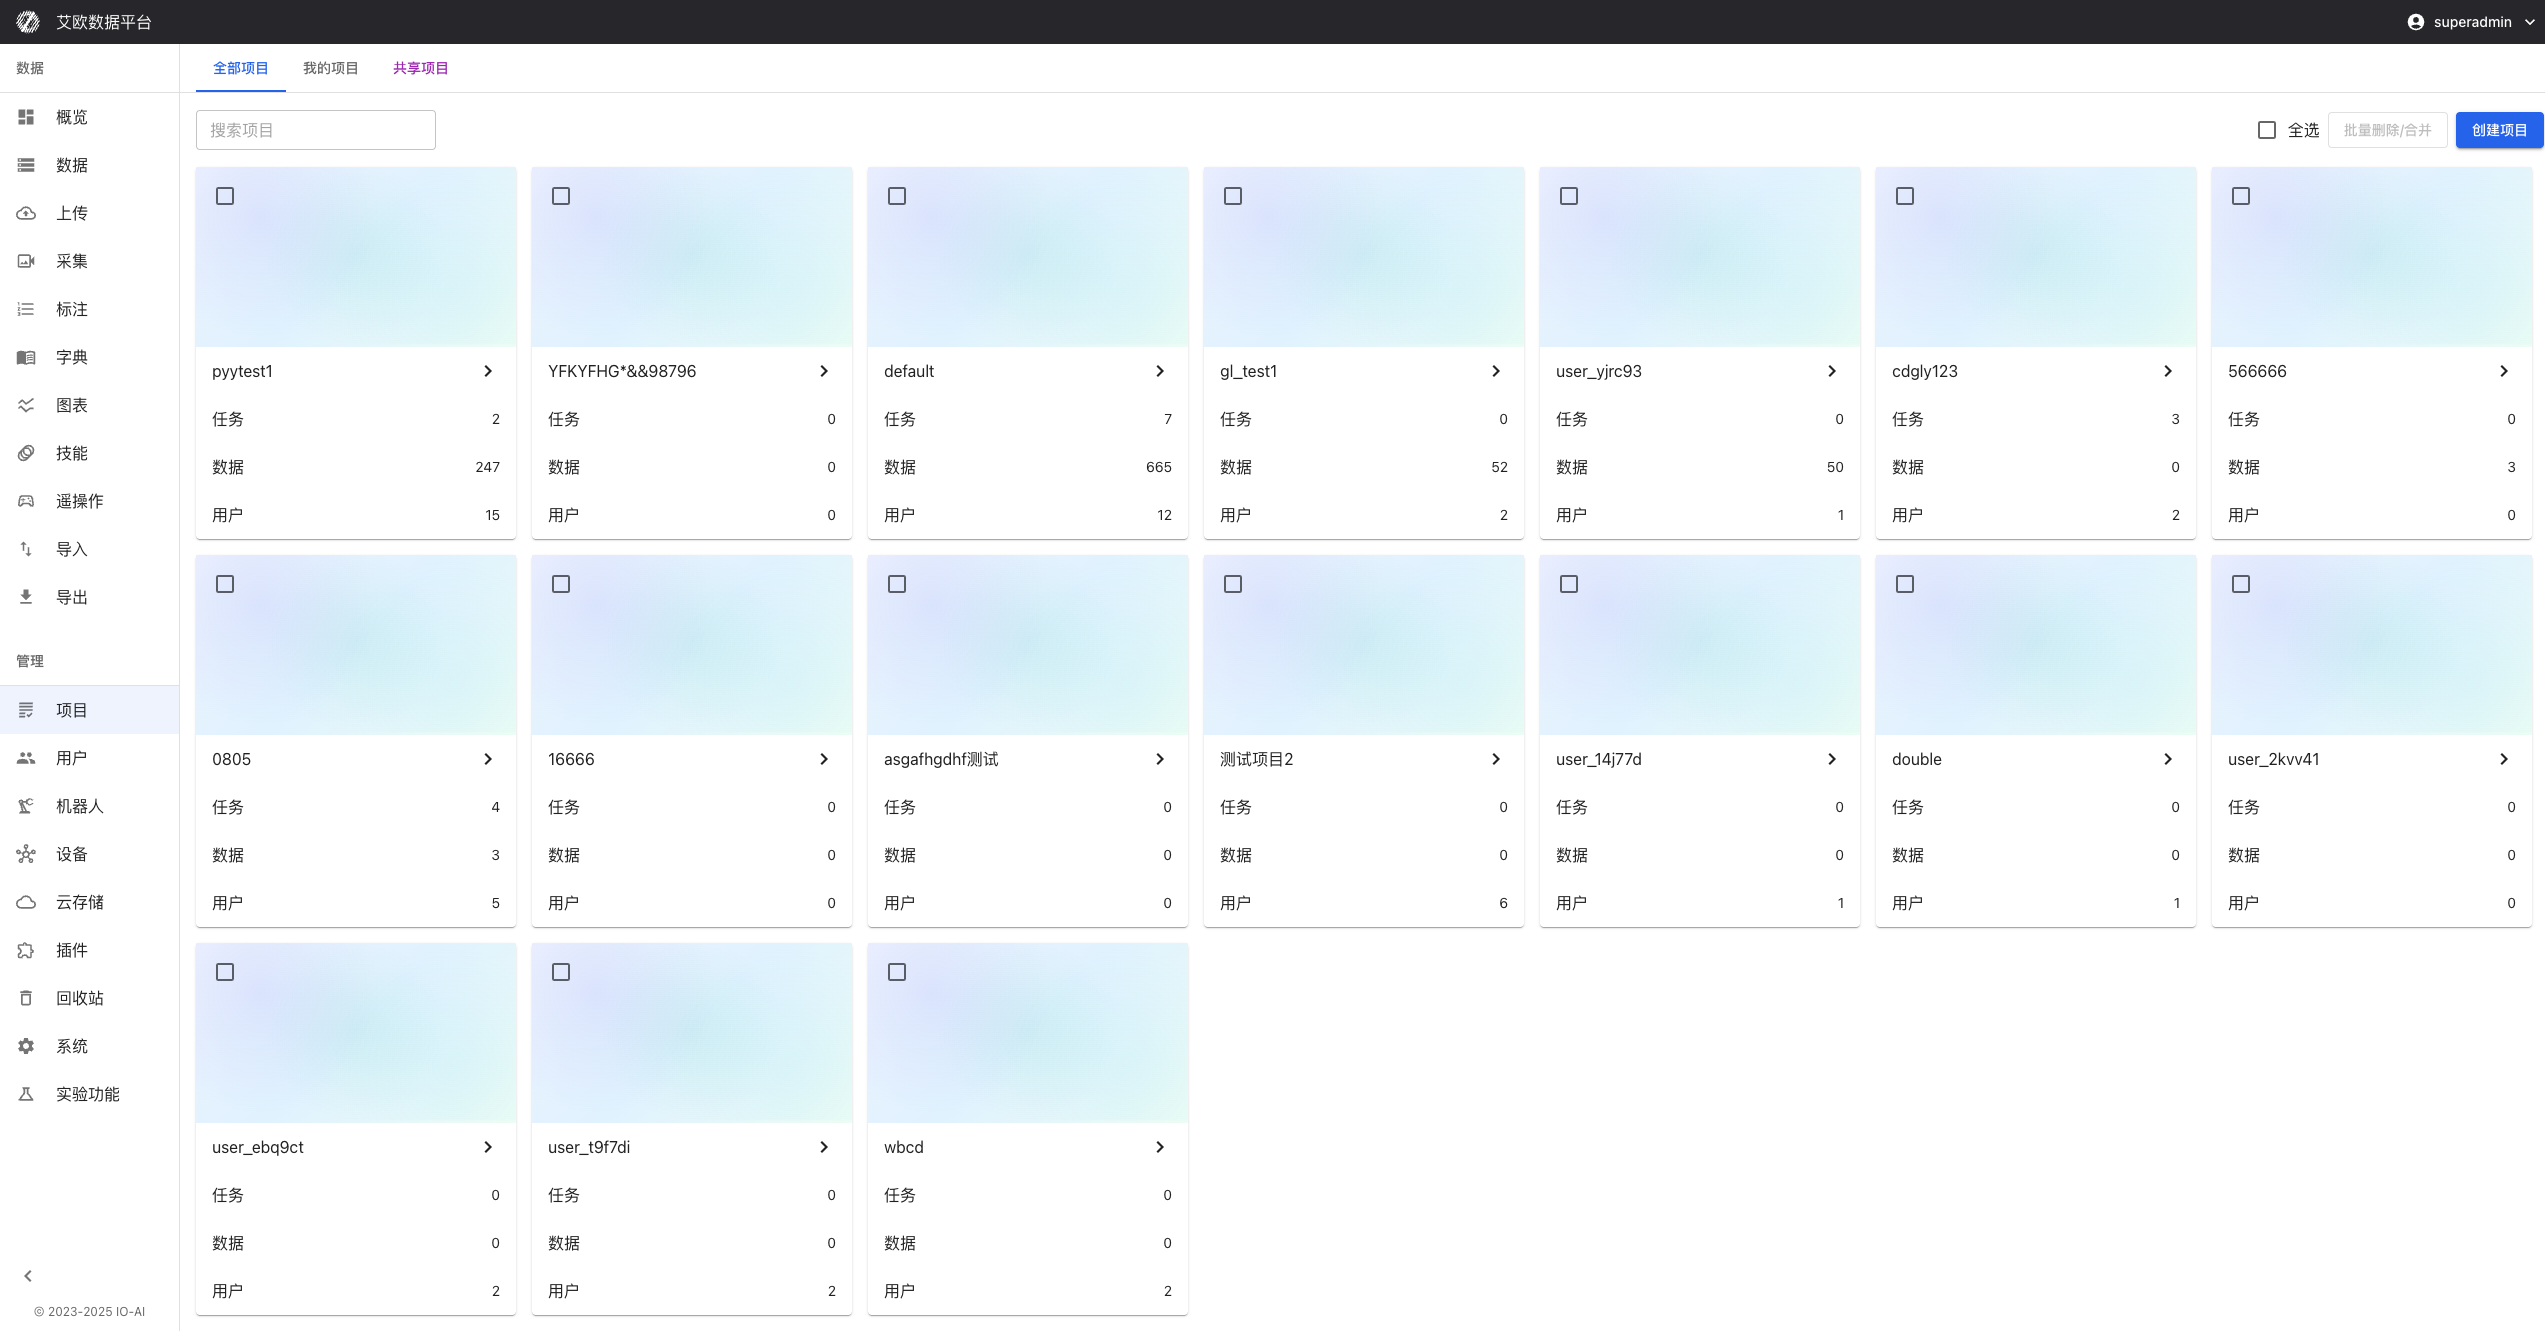Open the 机器人 robot arm icon
Viewport: 2545px width, 1331px height.
coord(26,806)
